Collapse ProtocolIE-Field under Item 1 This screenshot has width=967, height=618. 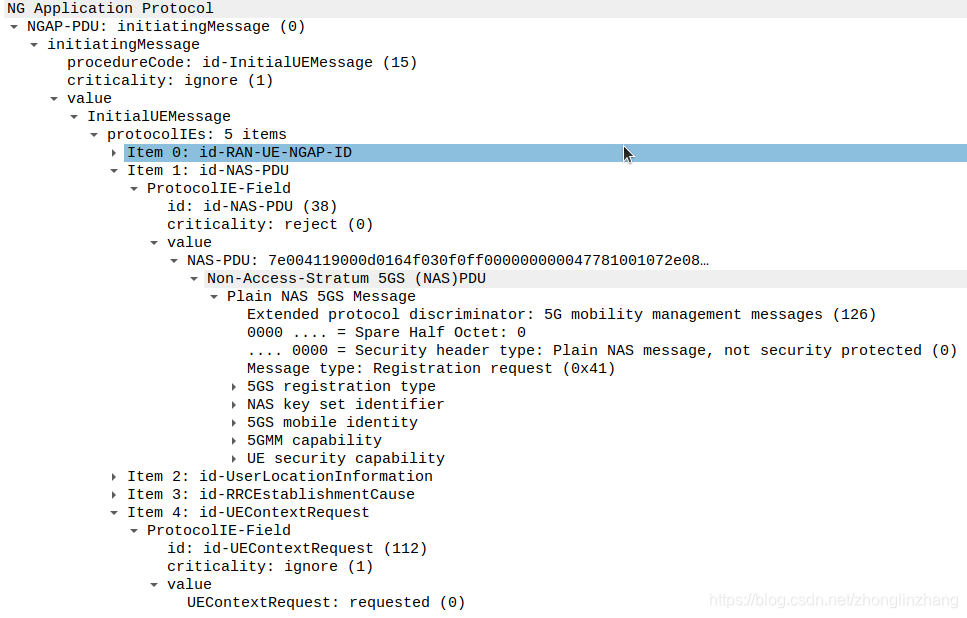(134, 189)
